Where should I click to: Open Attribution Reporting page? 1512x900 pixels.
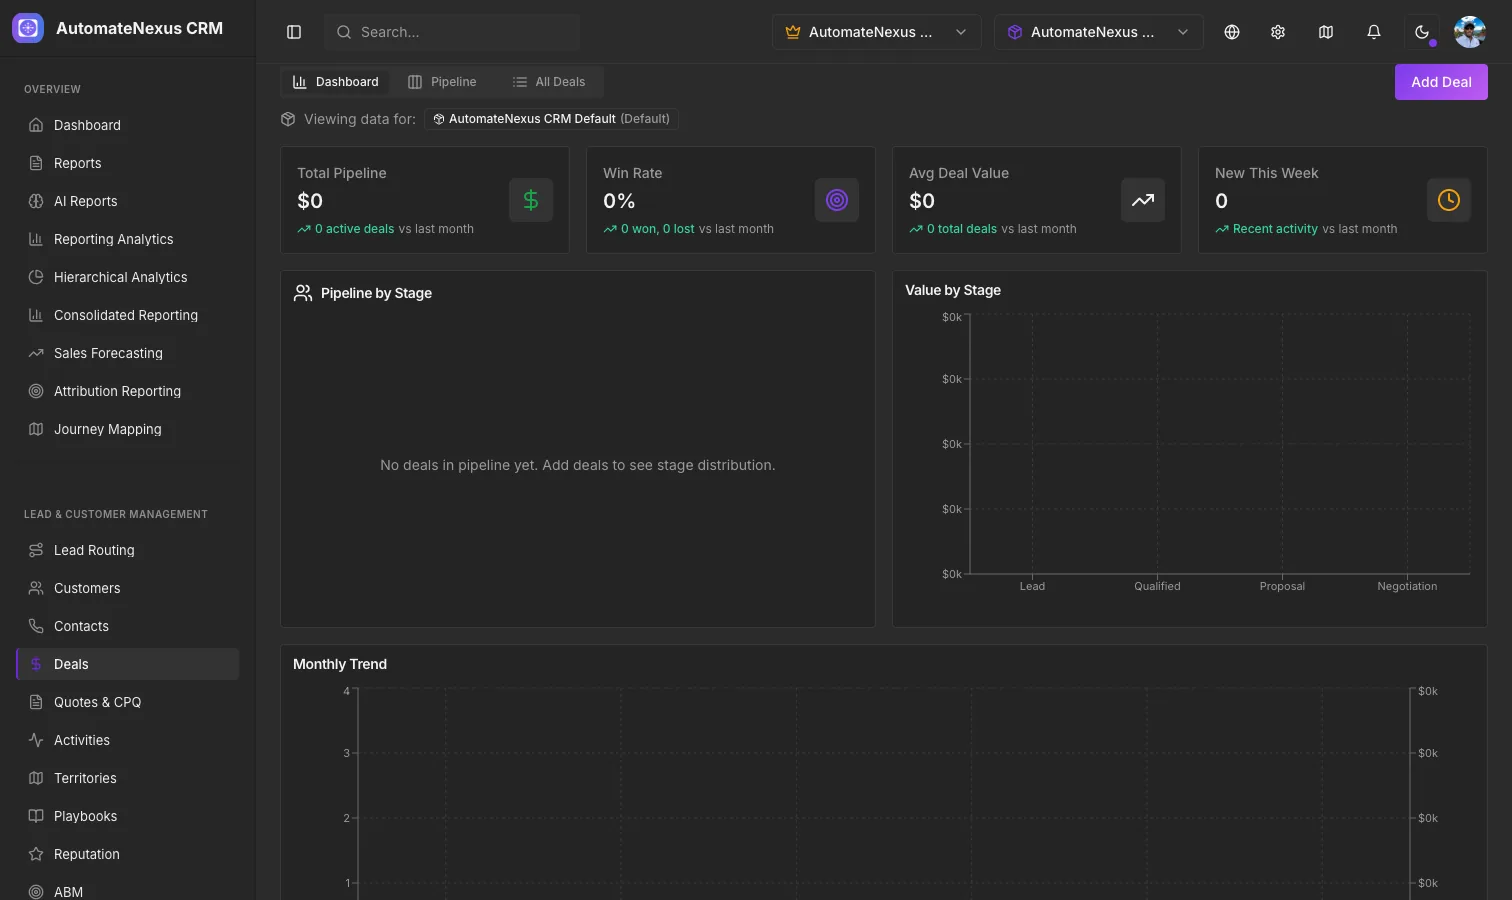pos(128,391)
